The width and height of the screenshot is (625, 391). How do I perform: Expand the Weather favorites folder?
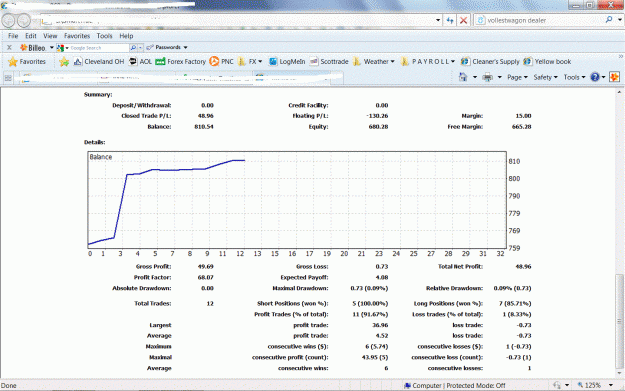374,62
